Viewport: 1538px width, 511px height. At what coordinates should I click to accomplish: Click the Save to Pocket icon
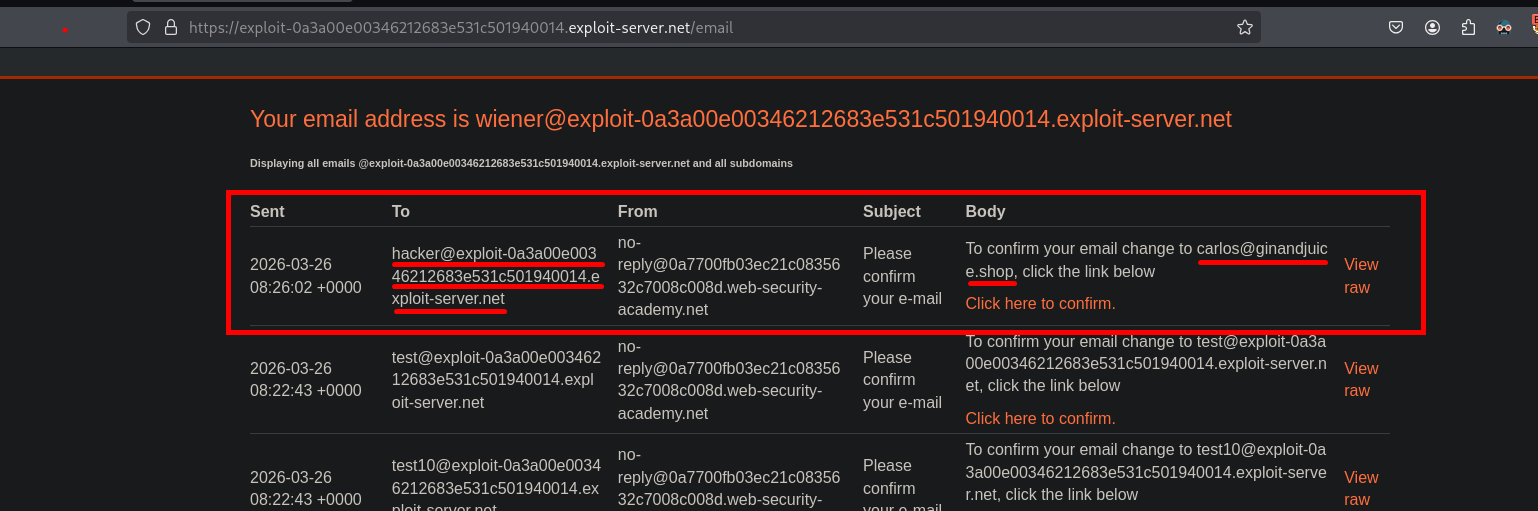[1395, 28]
